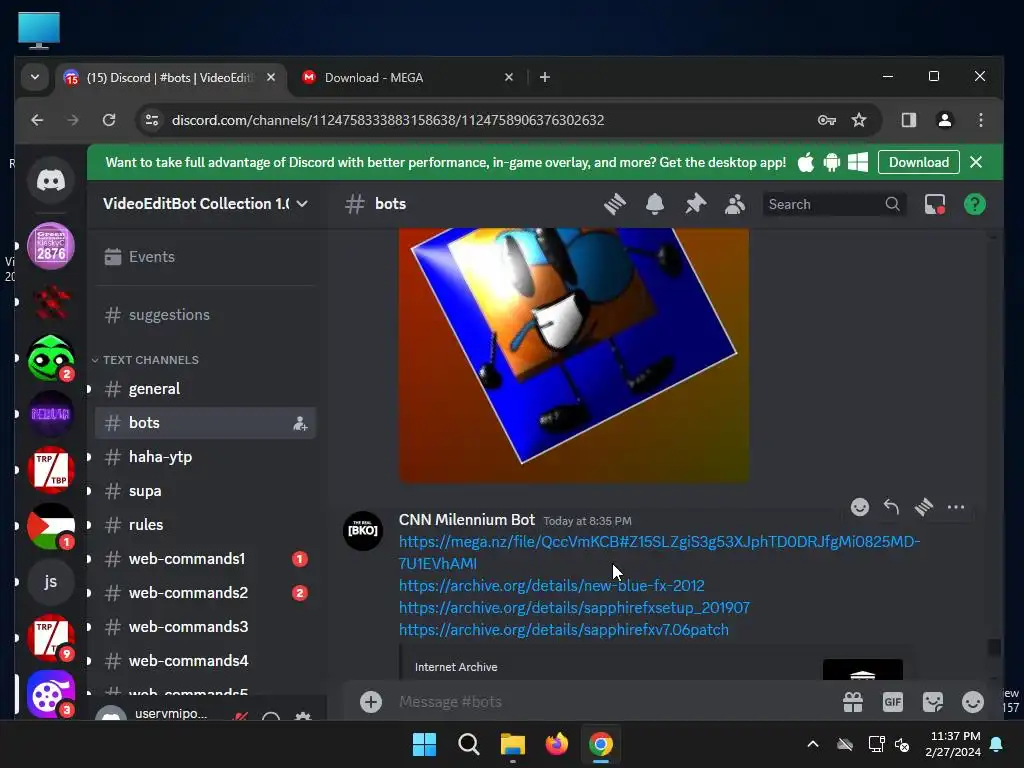Open more options for hovered message
The image size is (1024, 768).
(x=955, y=507)
